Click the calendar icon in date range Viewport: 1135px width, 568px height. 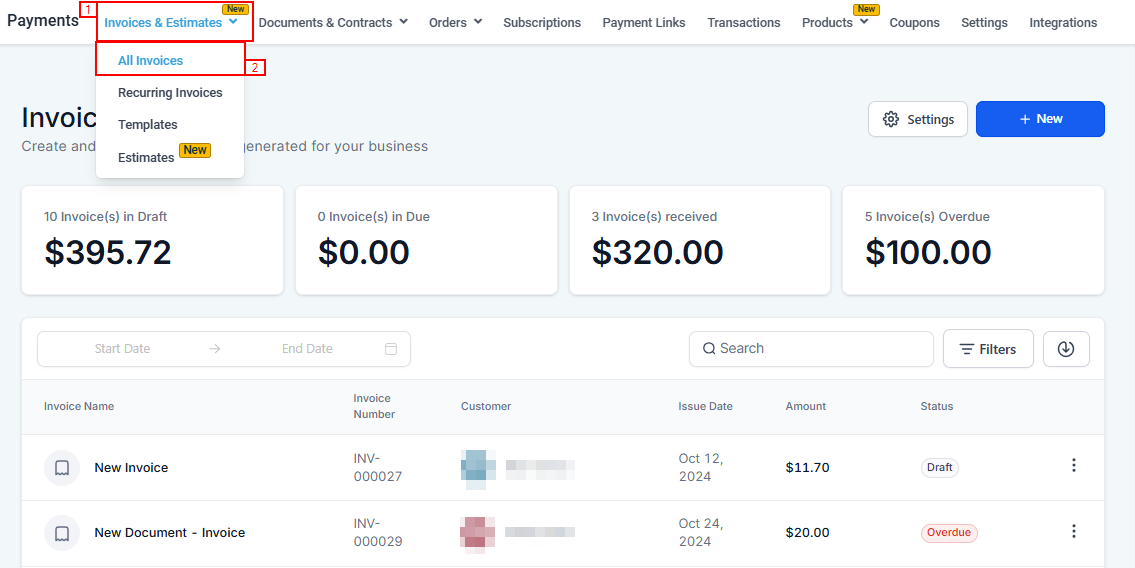pyautogui.click(x=391, y=349)
